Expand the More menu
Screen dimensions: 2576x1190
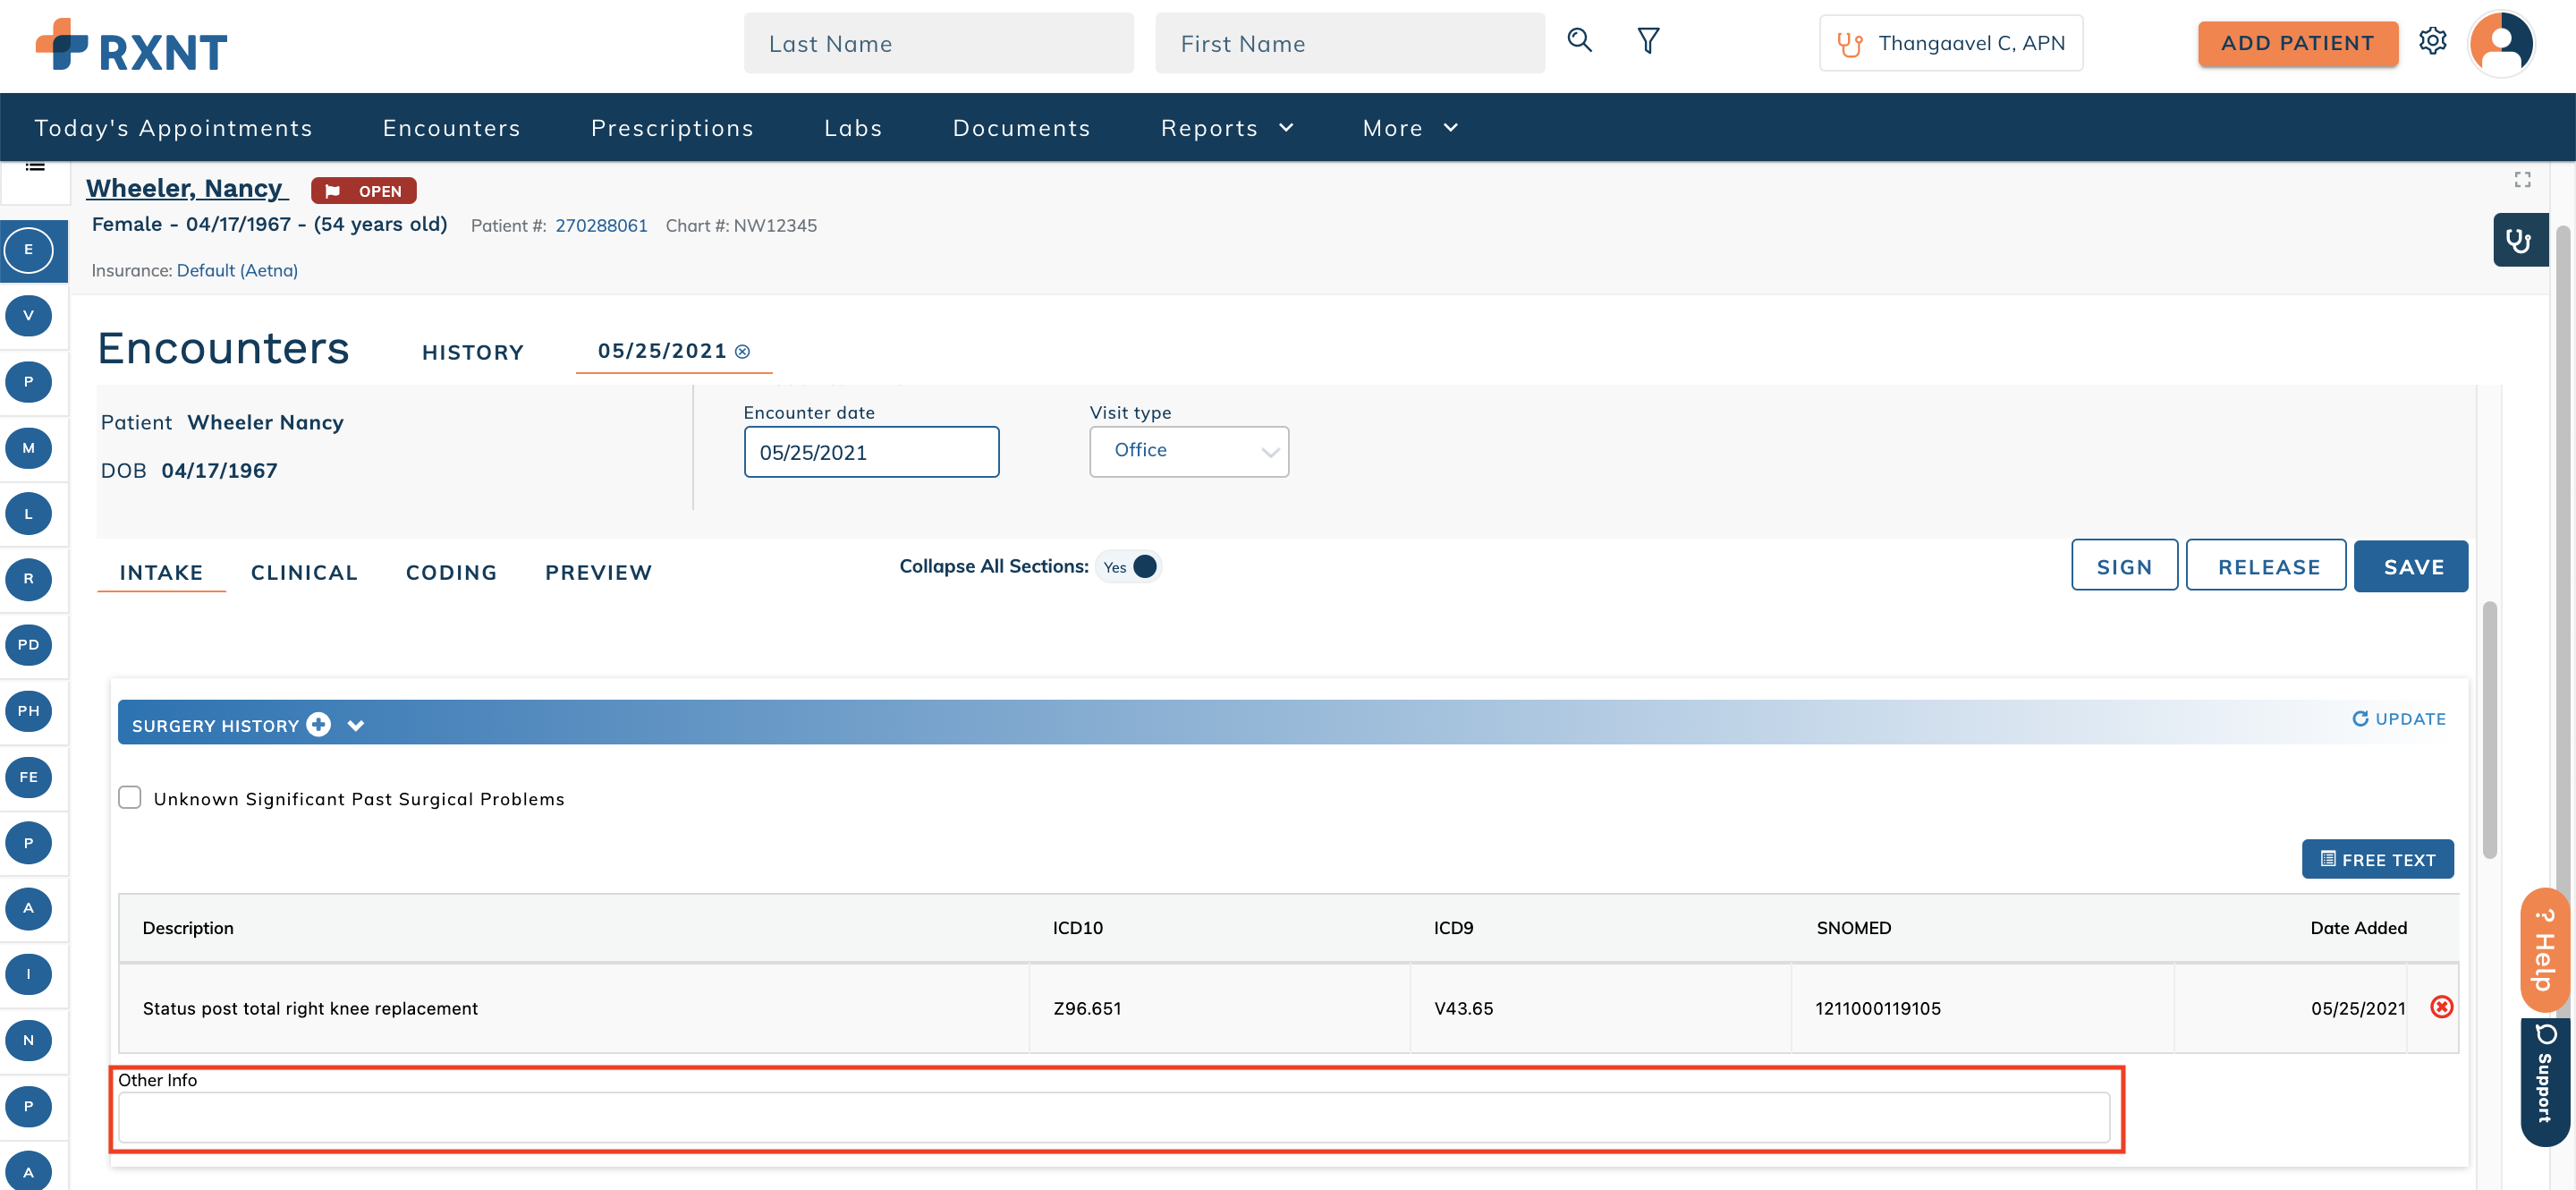[1410, 128]
